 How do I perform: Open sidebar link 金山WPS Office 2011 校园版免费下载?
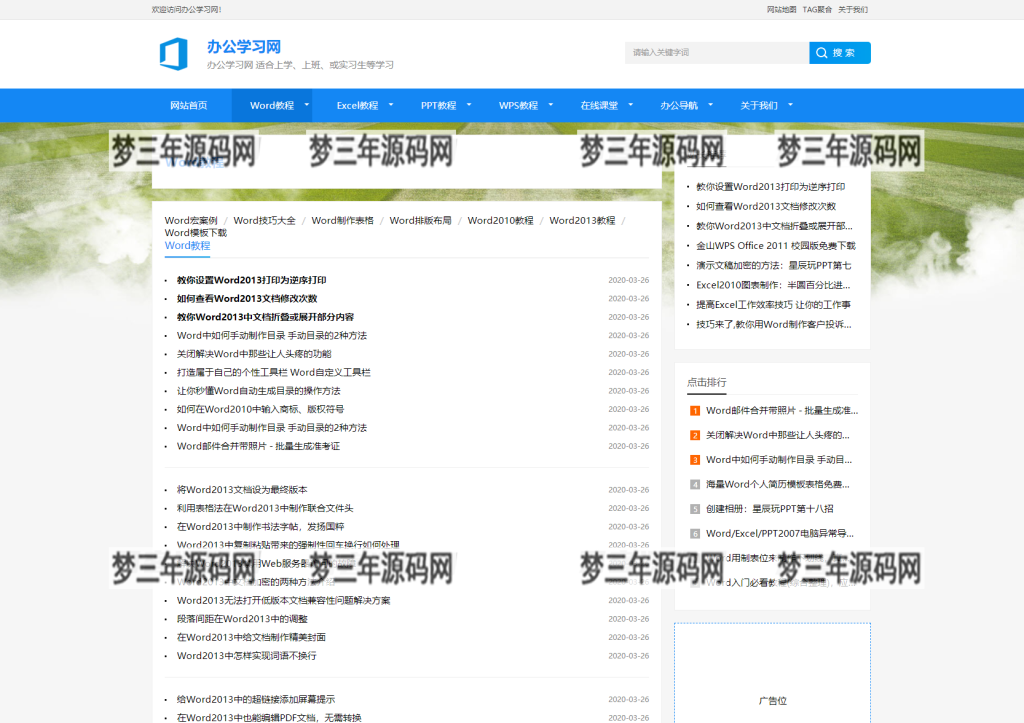776,246
